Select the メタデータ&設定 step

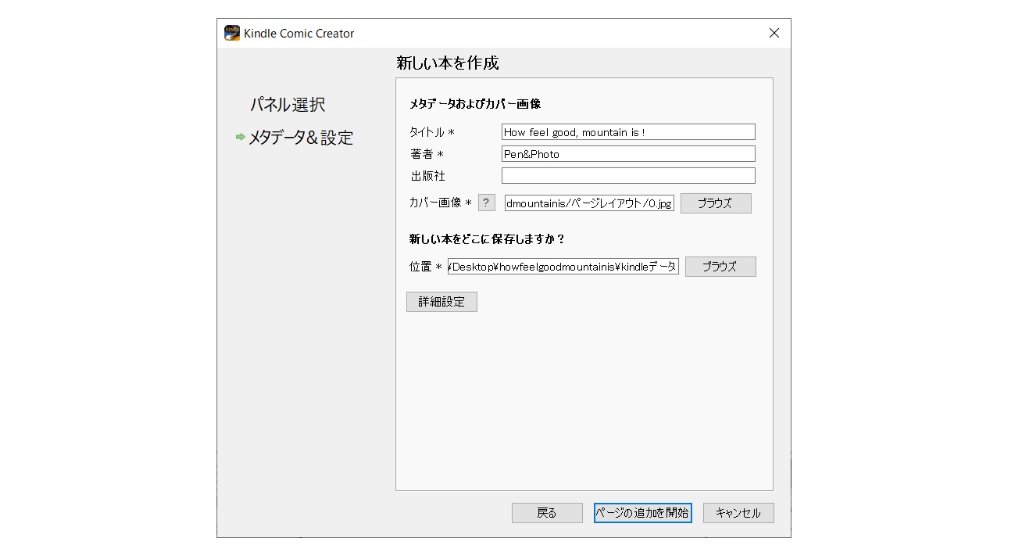[x=301, y=138]
